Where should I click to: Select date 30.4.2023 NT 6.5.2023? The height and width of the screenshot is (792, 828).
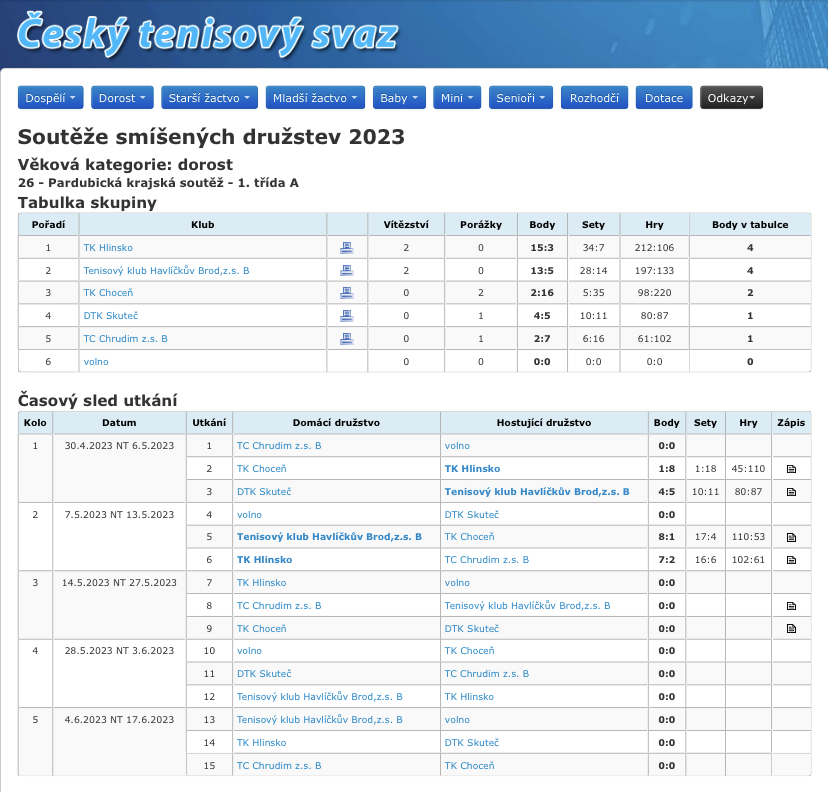119,446
